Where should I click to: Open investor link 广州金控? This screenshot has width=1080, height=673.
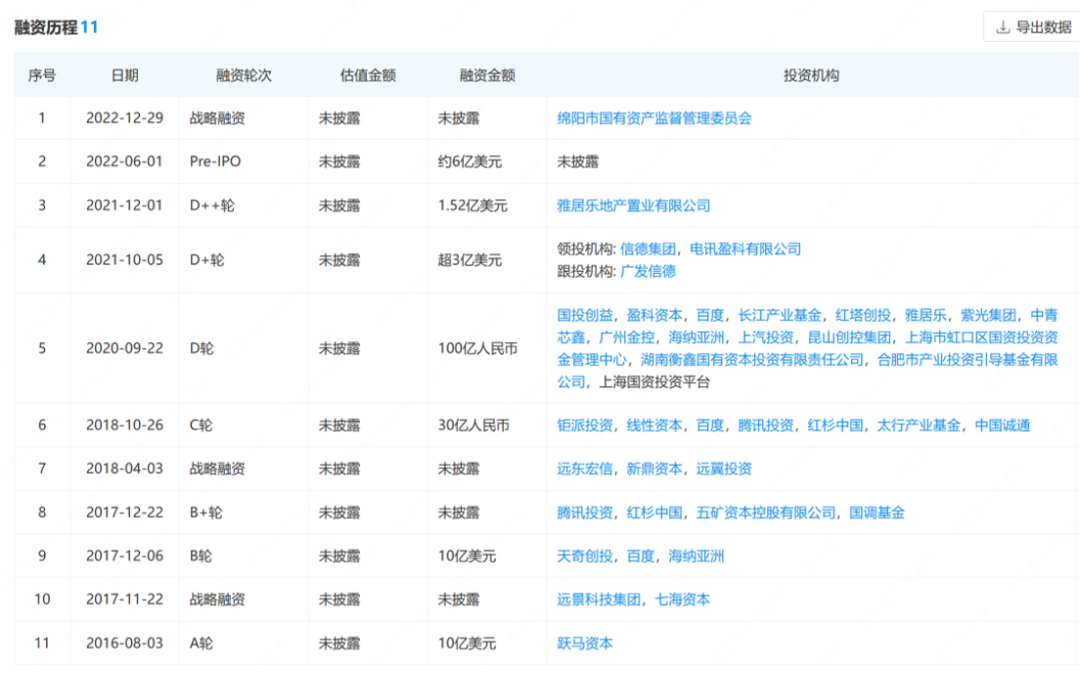627,338
